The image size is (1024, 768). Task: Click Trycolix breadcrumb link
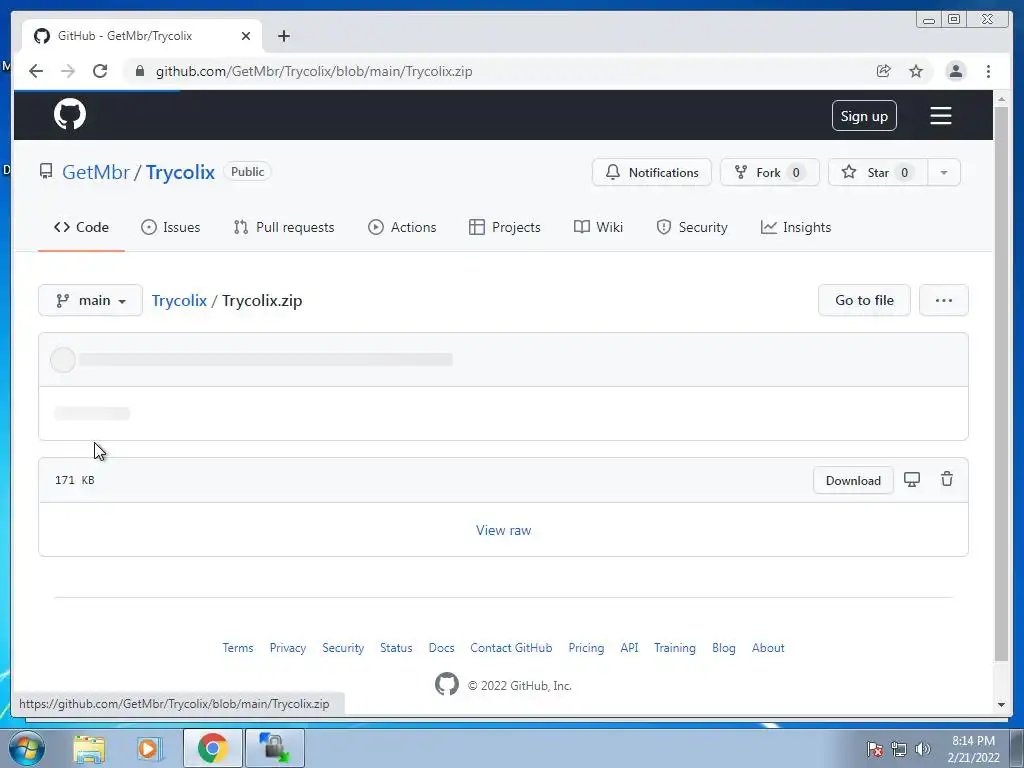pos(179,300)
